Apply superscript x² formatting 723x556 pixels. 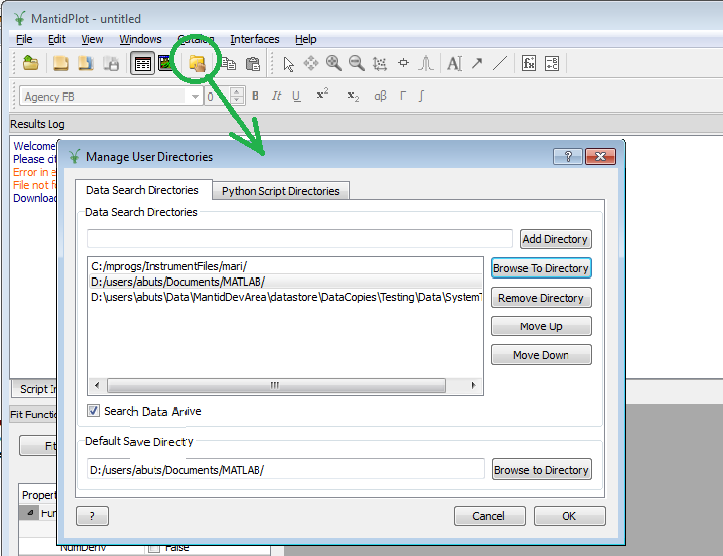click(x=322, y=94)
